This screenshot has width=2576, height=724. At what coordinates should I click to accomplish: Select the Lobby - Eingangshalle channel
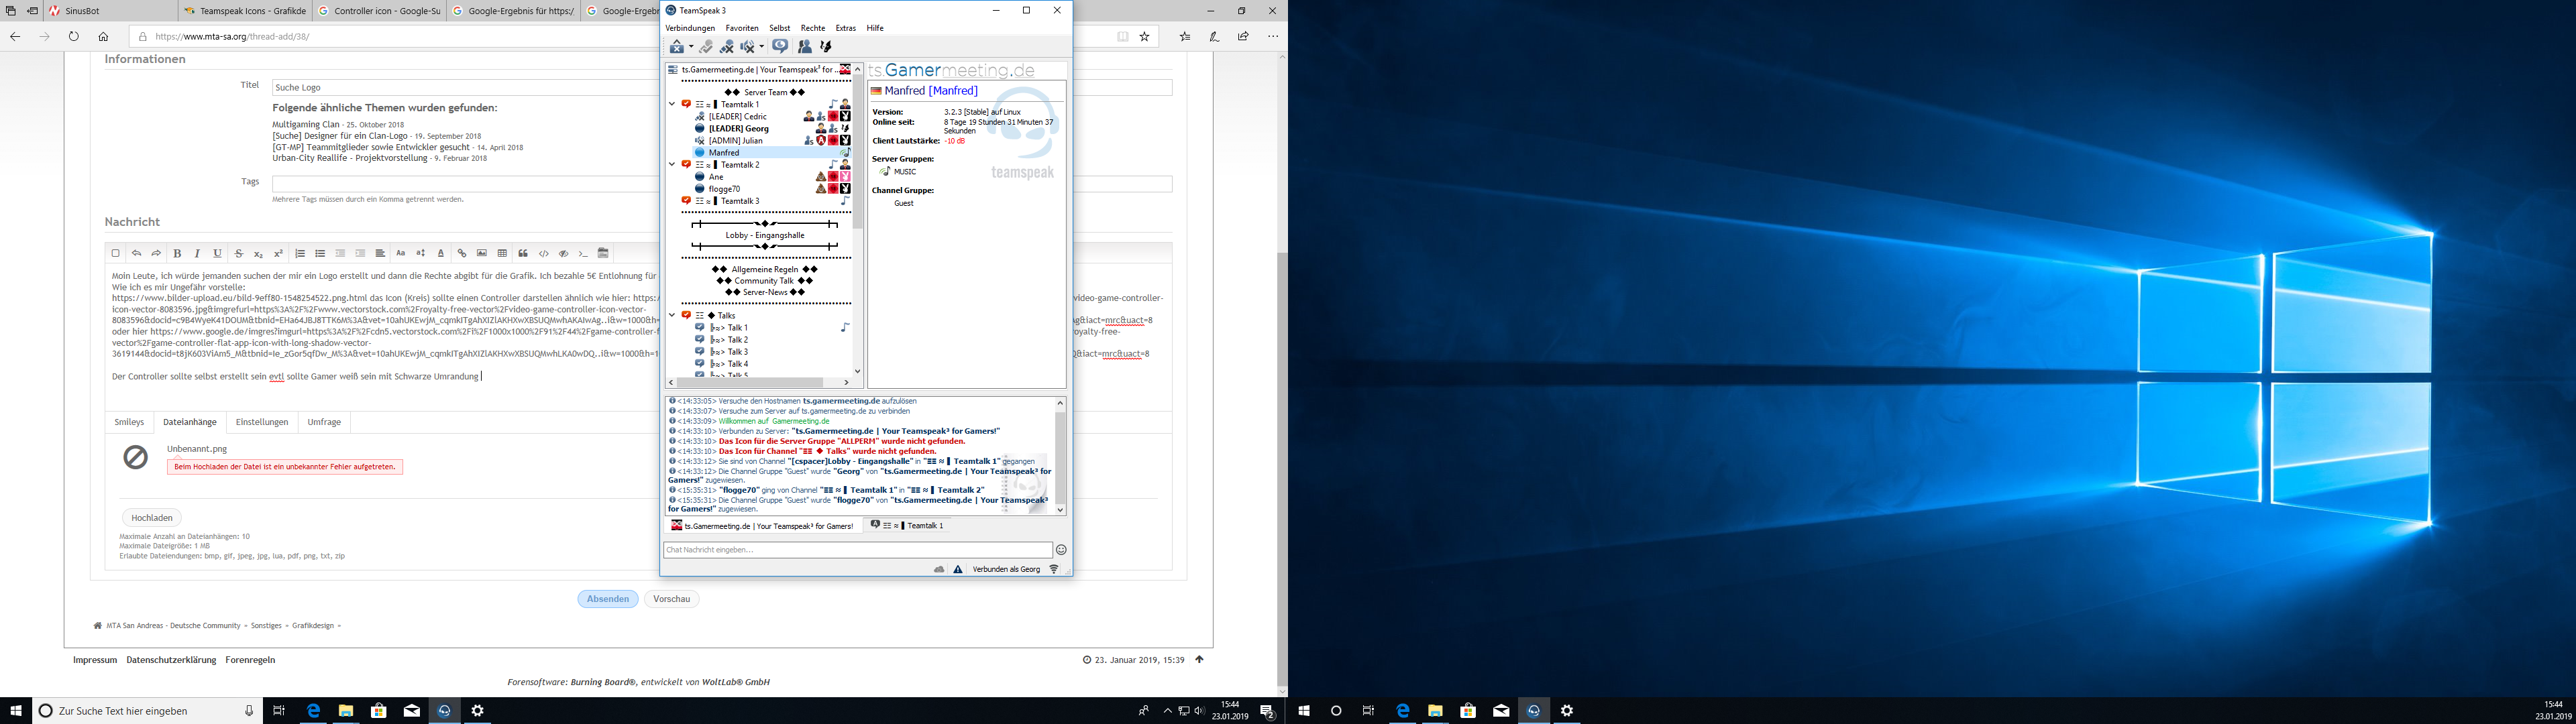[765, 236]
